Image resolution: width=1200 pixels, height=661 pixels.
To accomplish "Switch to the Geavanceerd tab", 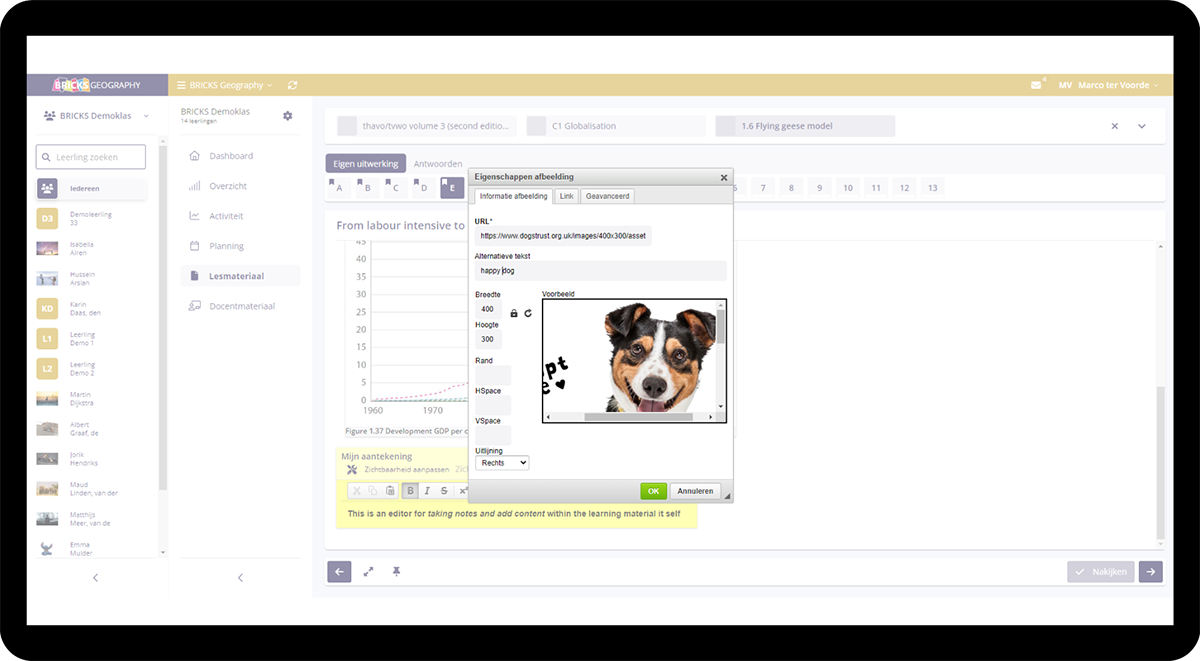I will pyautogui.click(x=608, y=196).
